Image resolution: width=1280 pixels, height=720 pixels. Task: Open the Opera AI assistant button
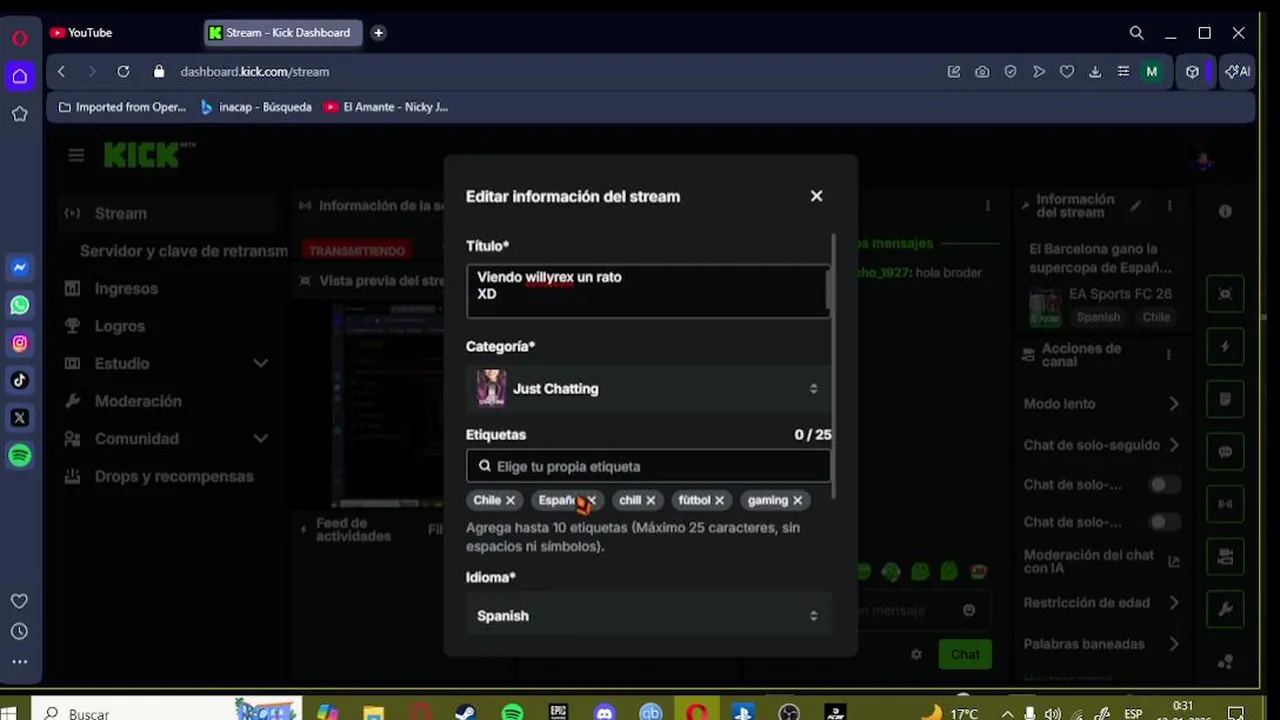point(1238,72)
